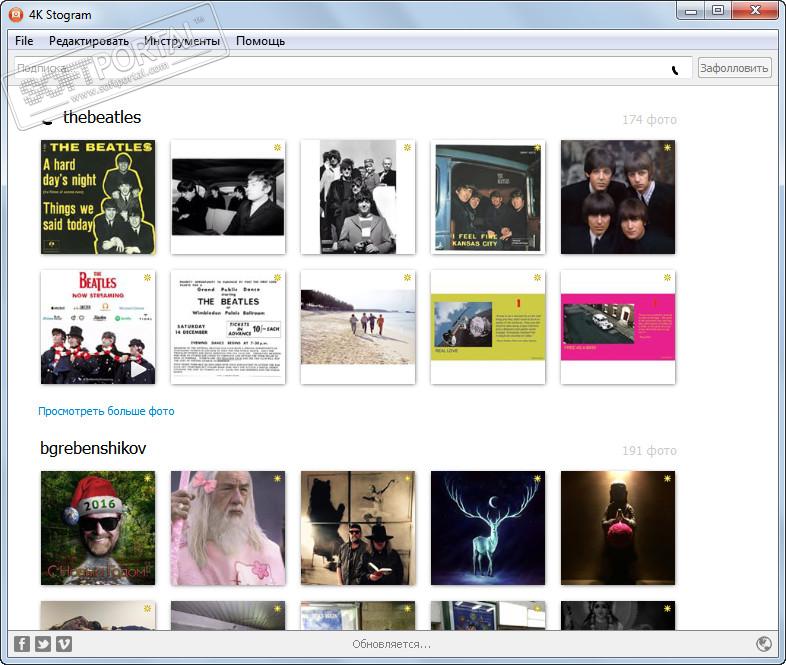
Task: Open the Beatles group with crowd photo
Action: (358, 197)
